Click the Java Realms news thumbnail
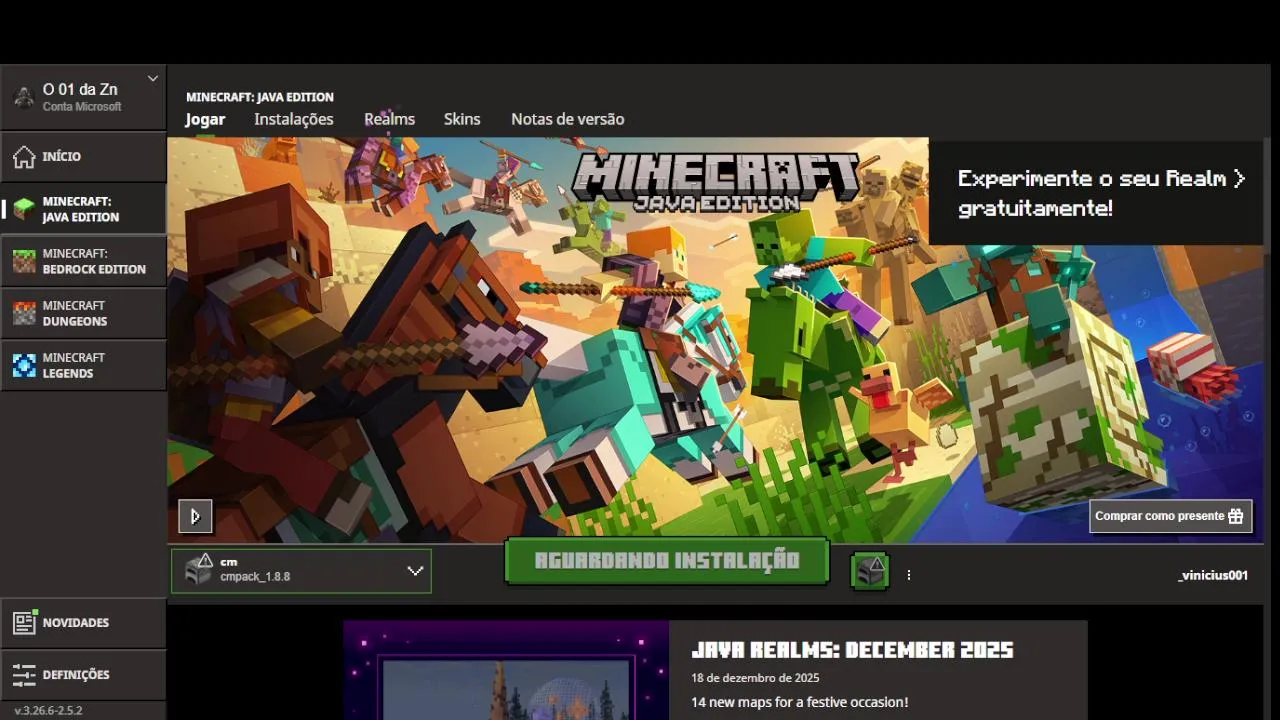The height and width of the screenshot is (720, 1280). point(506,670)
